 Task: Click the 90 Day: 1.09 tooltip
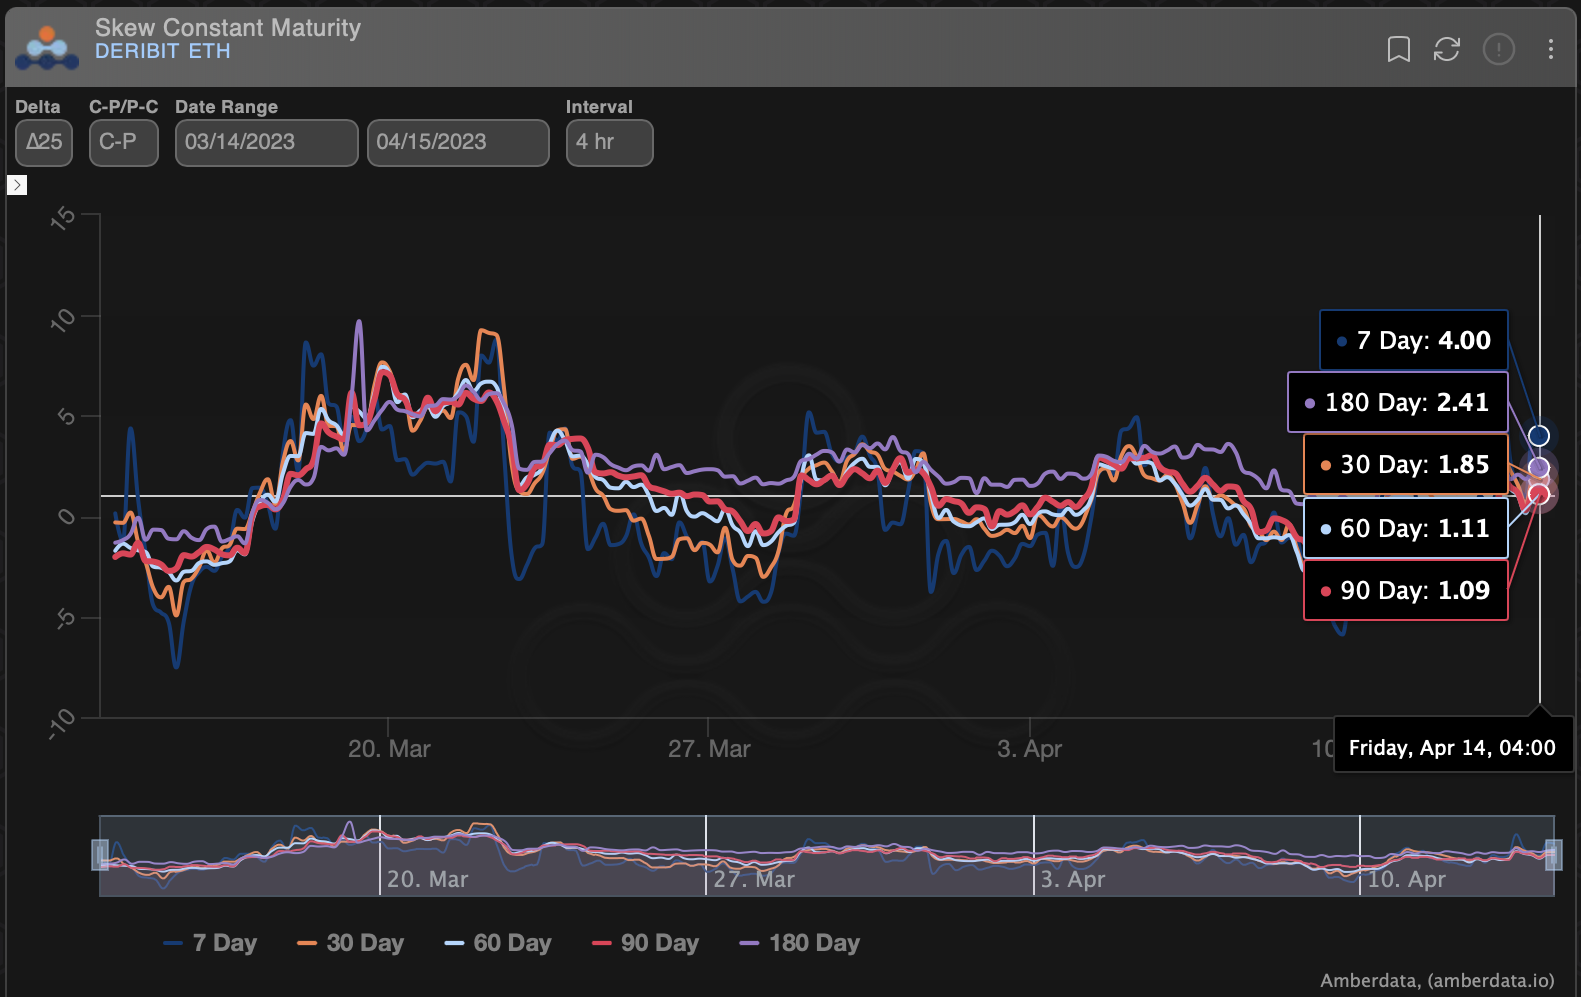(x=1406, y=590)
